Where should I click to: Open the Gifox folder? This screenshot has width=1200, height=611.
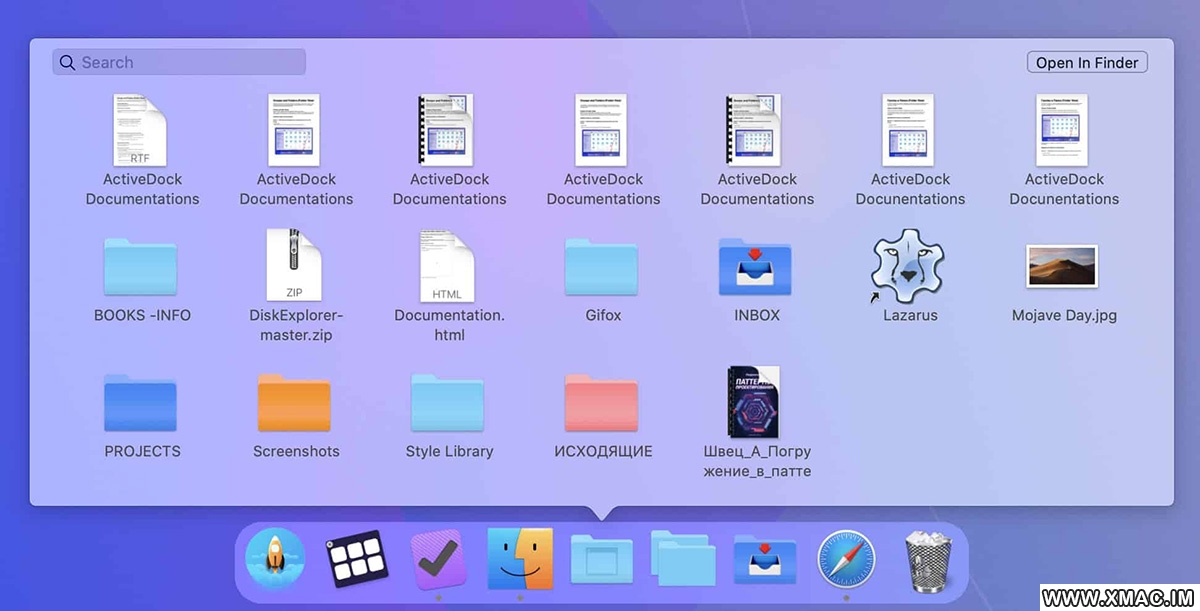tap(602, 267)
